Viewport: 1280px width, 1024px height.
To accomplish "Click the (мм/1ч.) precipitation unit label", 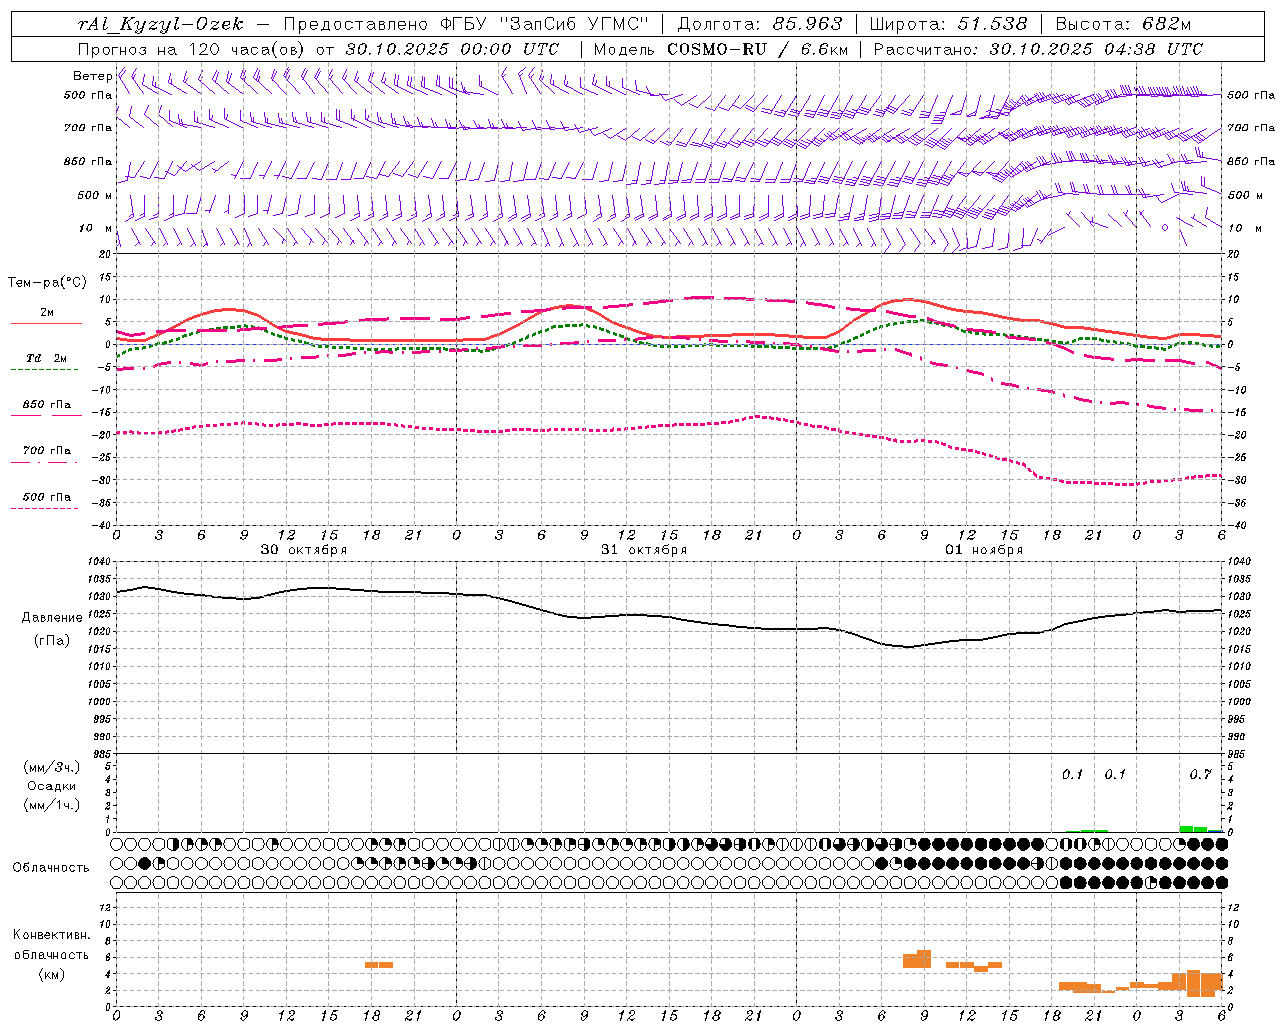I will [52, 805].
